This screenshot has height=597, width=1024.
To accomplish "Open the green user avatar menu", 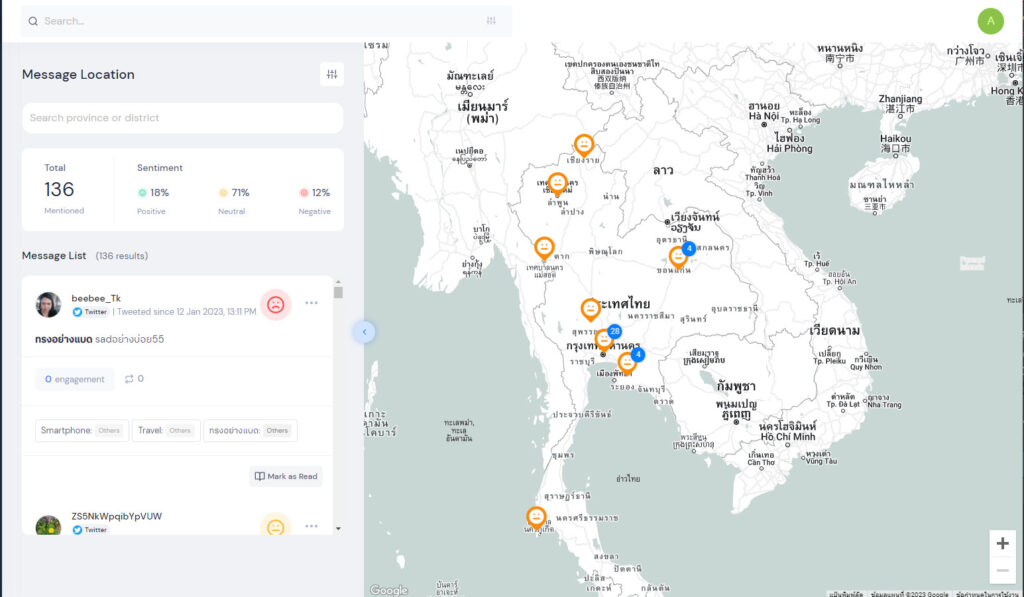I will click(990, 21).
